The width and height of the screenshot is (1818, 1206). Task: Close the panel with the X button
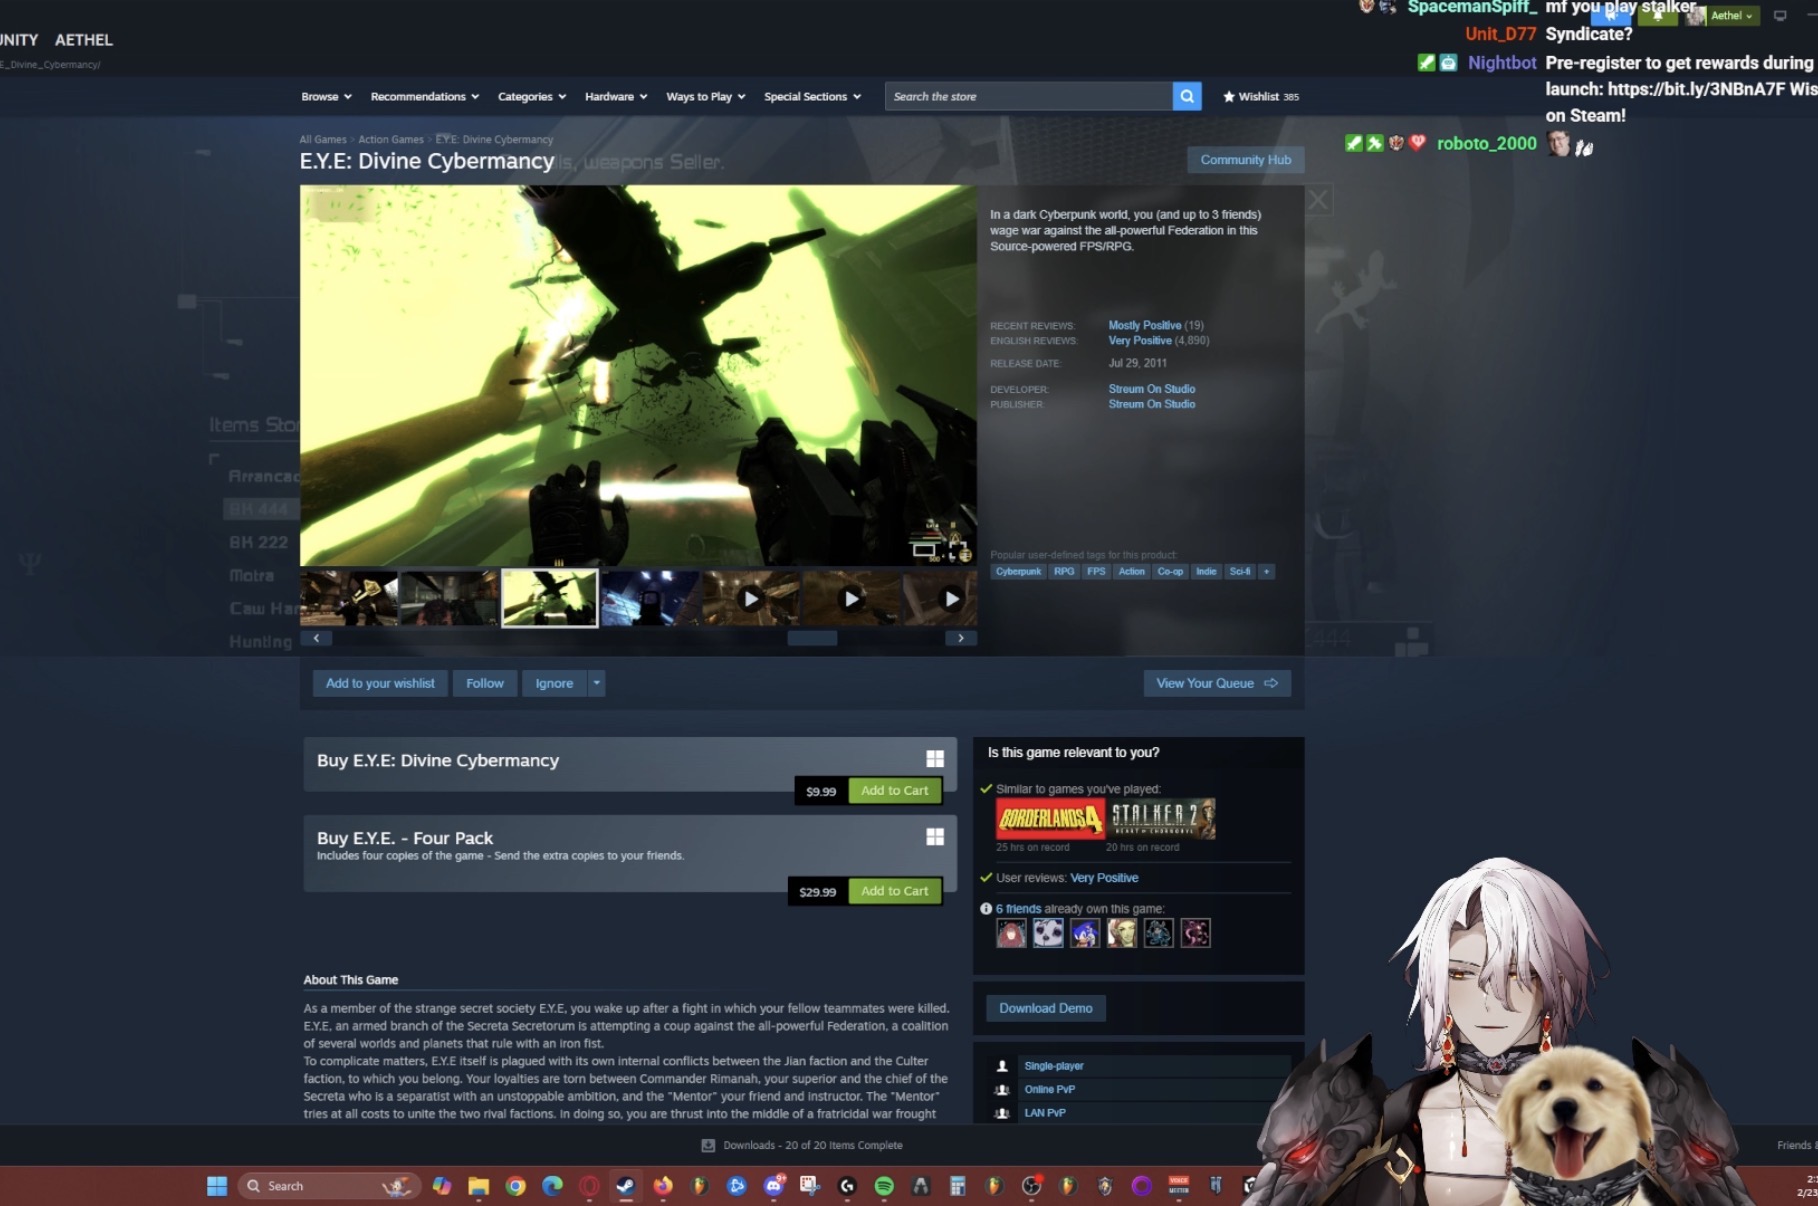pos(1318,200)
